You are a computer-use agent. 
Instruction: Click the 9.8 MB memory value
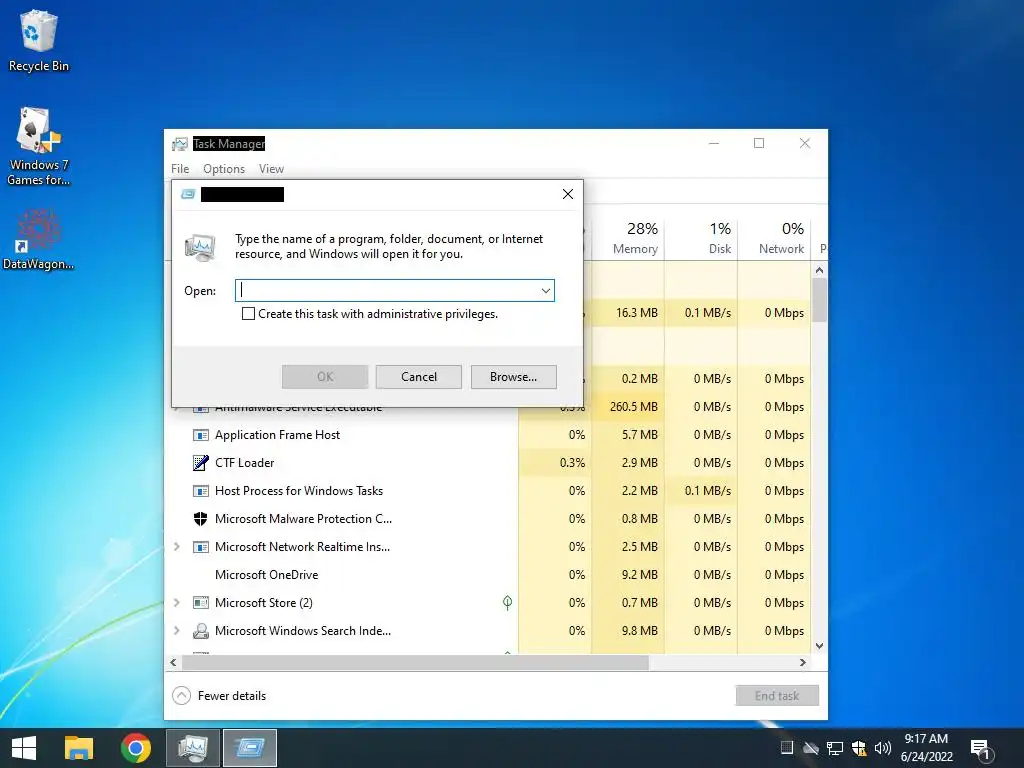coord(639,631)
